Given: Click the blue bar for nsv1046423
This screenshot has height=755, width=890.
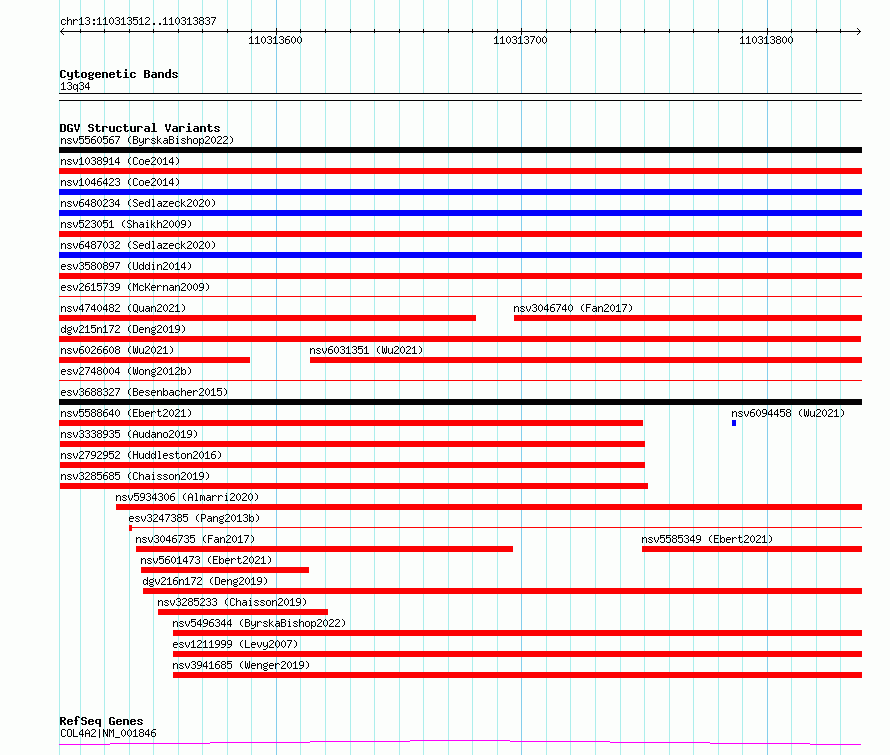Looking at the screenshot, I should pyautogui.click(x=460, y=192).
